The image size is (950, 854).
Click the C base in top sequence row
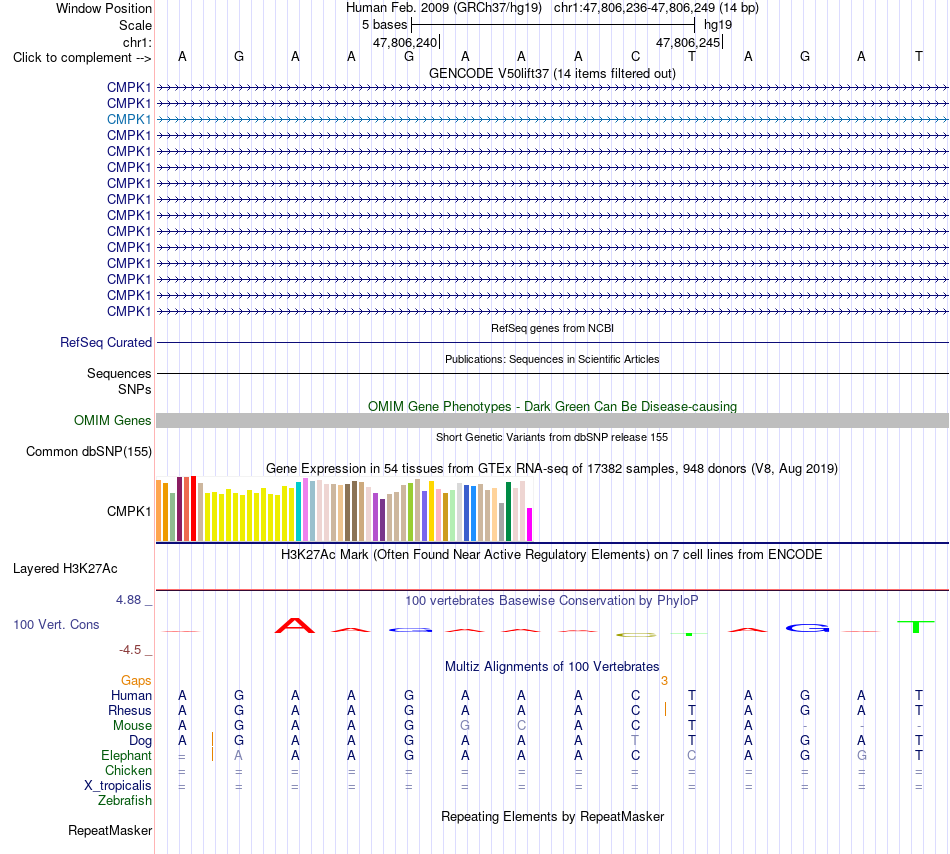point(635,56)
